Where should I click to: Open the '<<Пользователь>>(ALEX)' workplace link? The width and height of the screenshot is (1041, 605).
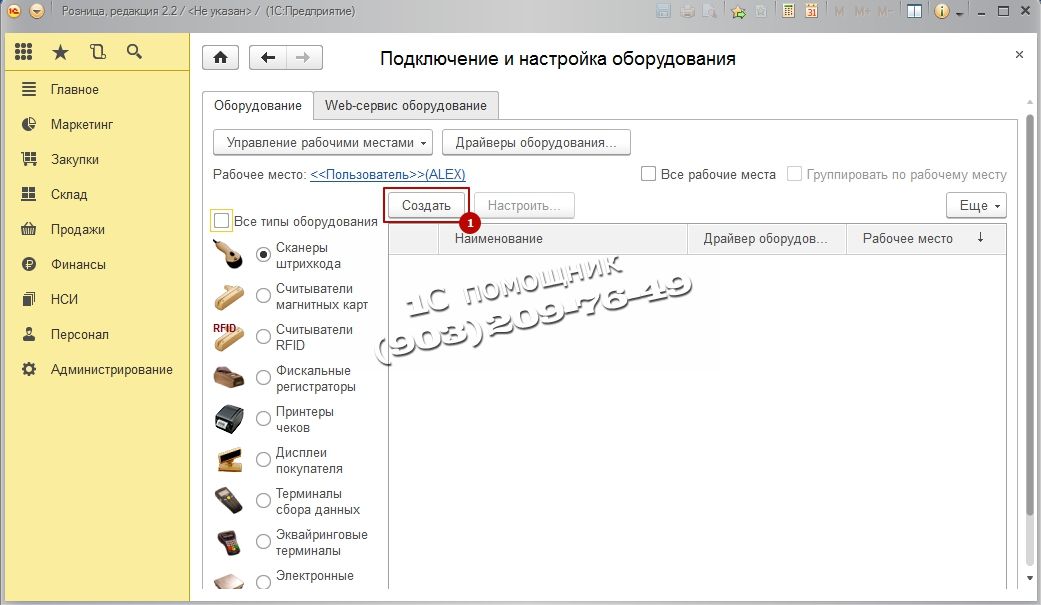(388, 174)
